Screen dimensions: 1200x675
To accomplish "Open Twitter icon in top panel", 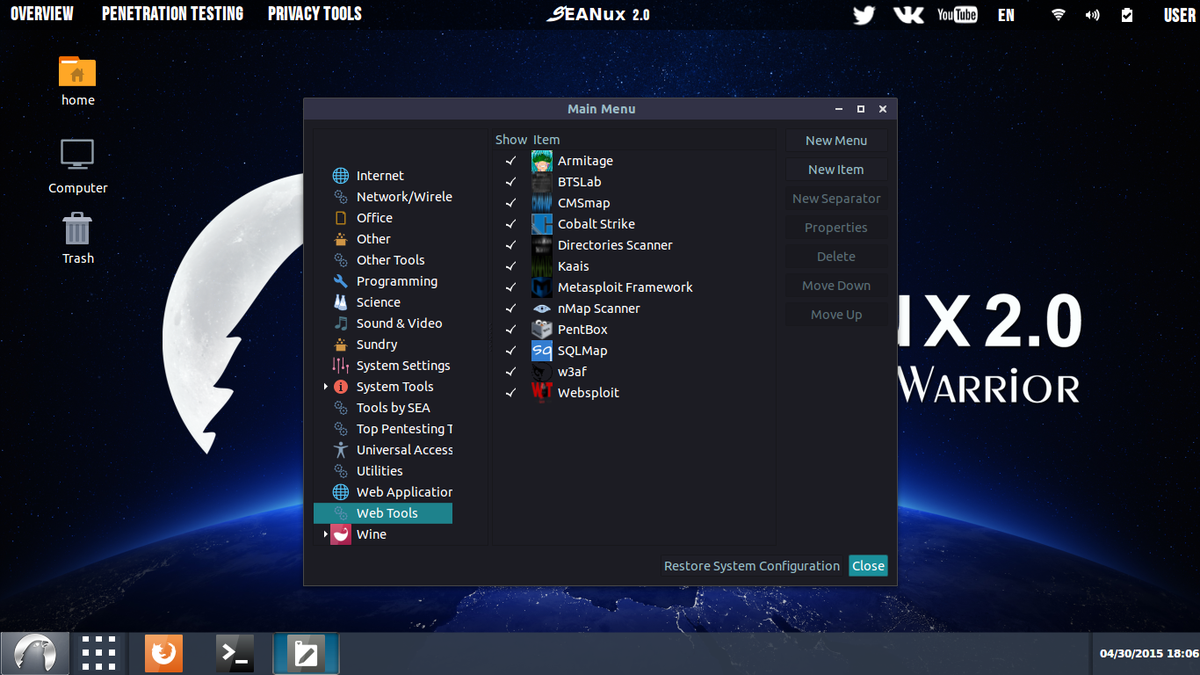I will (x=864, y=14).
